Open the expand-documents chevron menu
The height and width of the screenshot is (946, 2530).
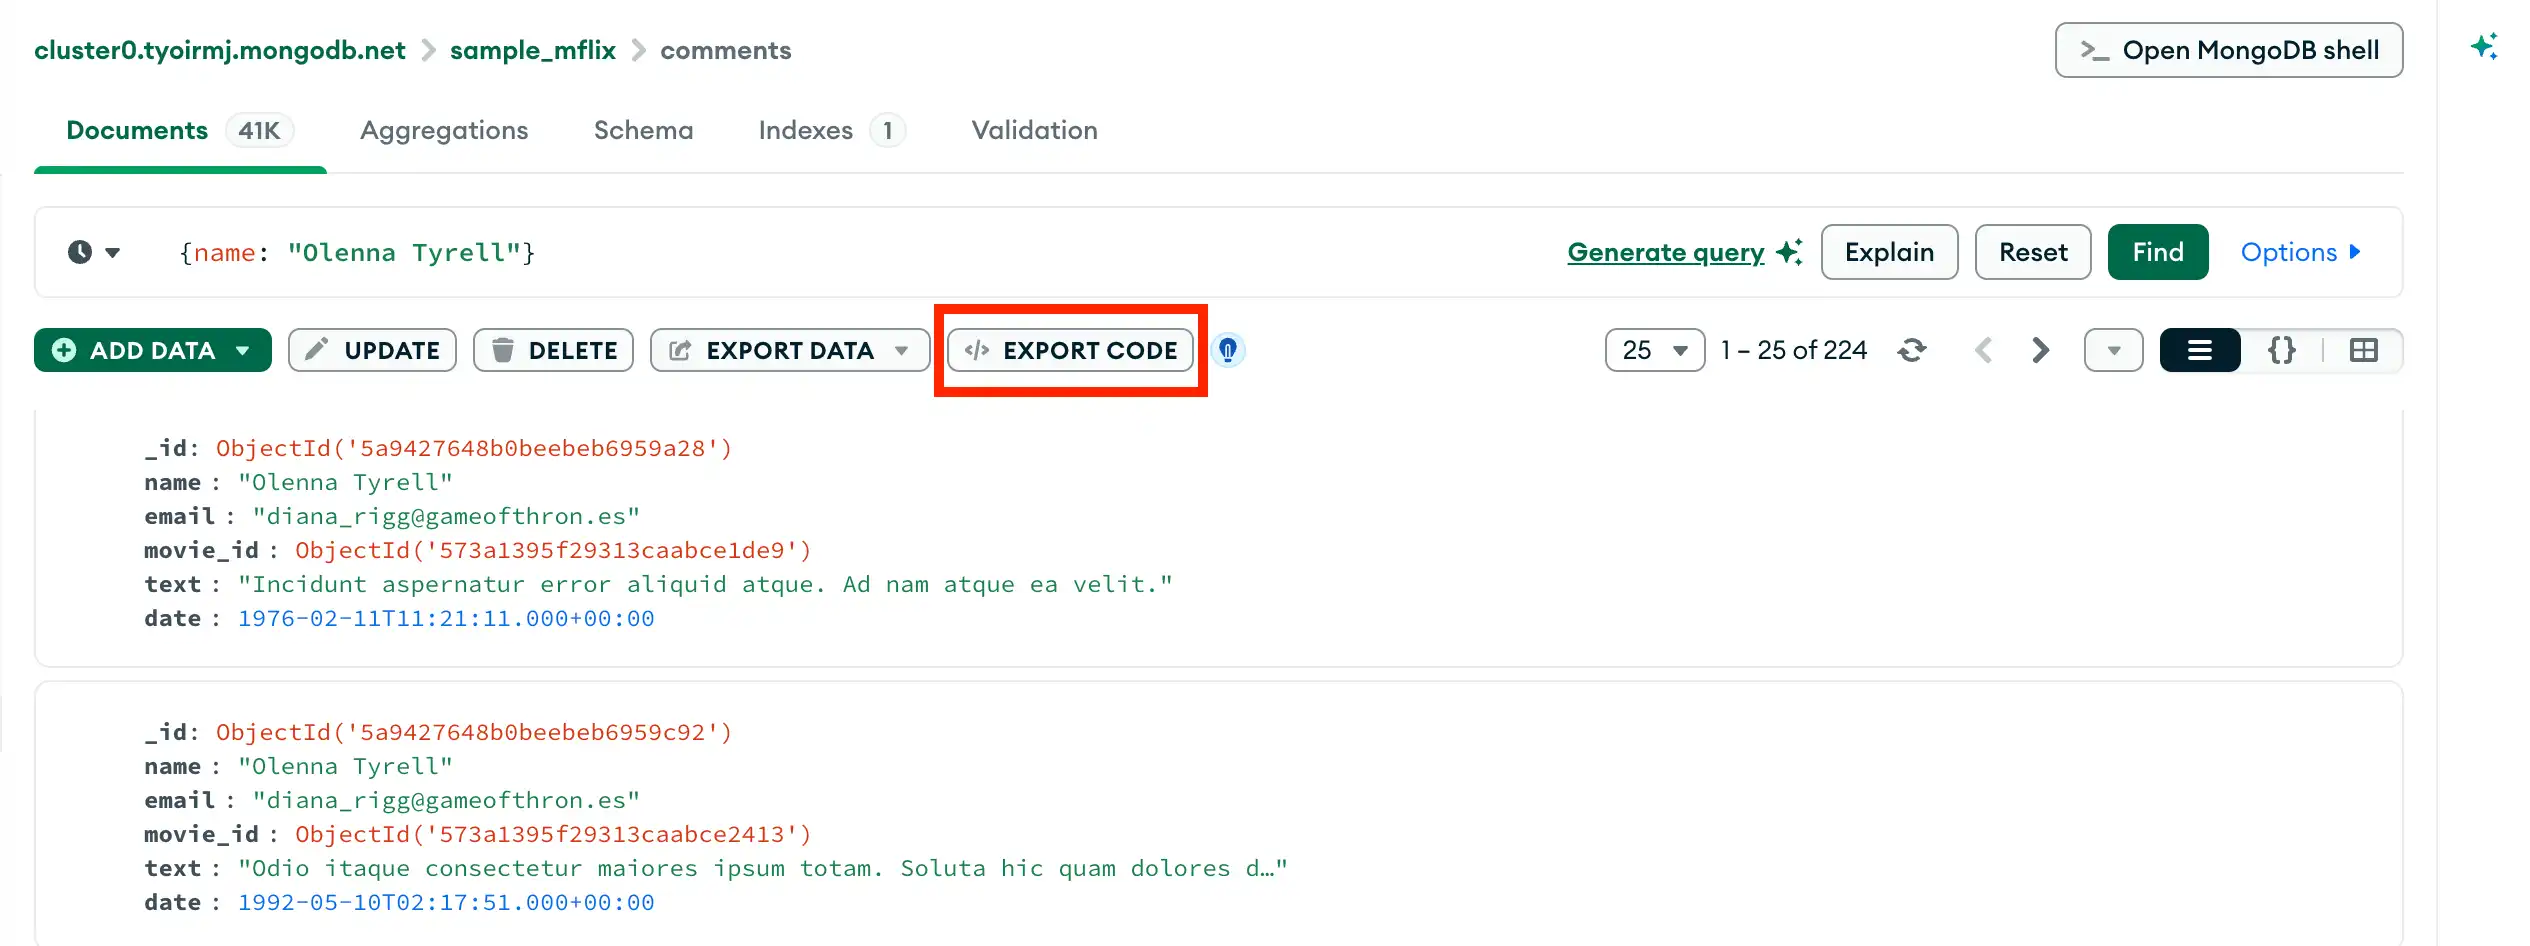[x=2113, y=350]
